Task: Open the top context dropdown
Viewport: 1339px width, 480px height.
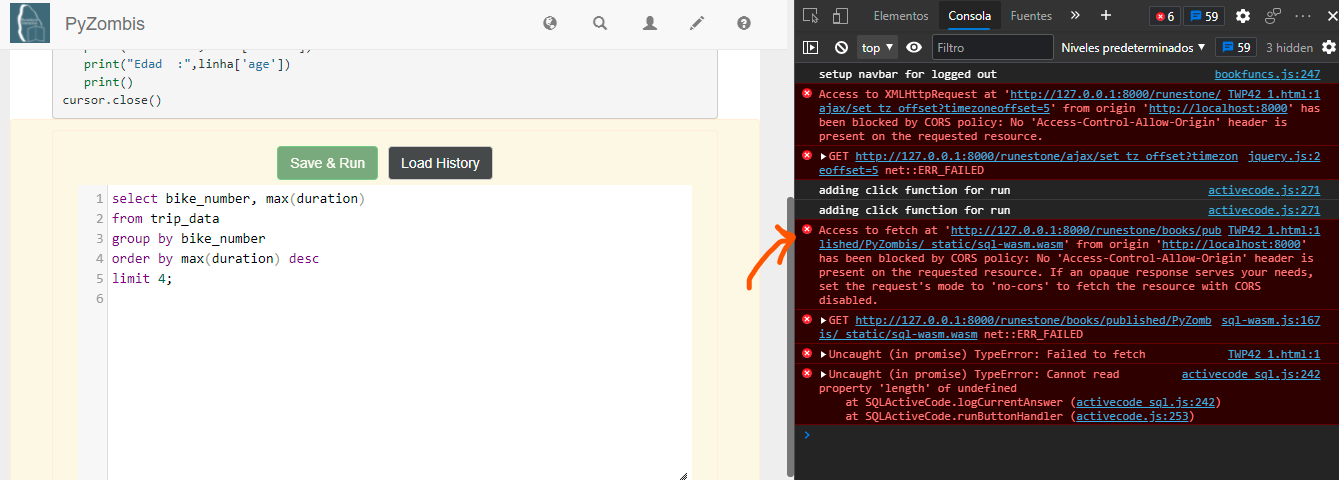Action: 878,47
